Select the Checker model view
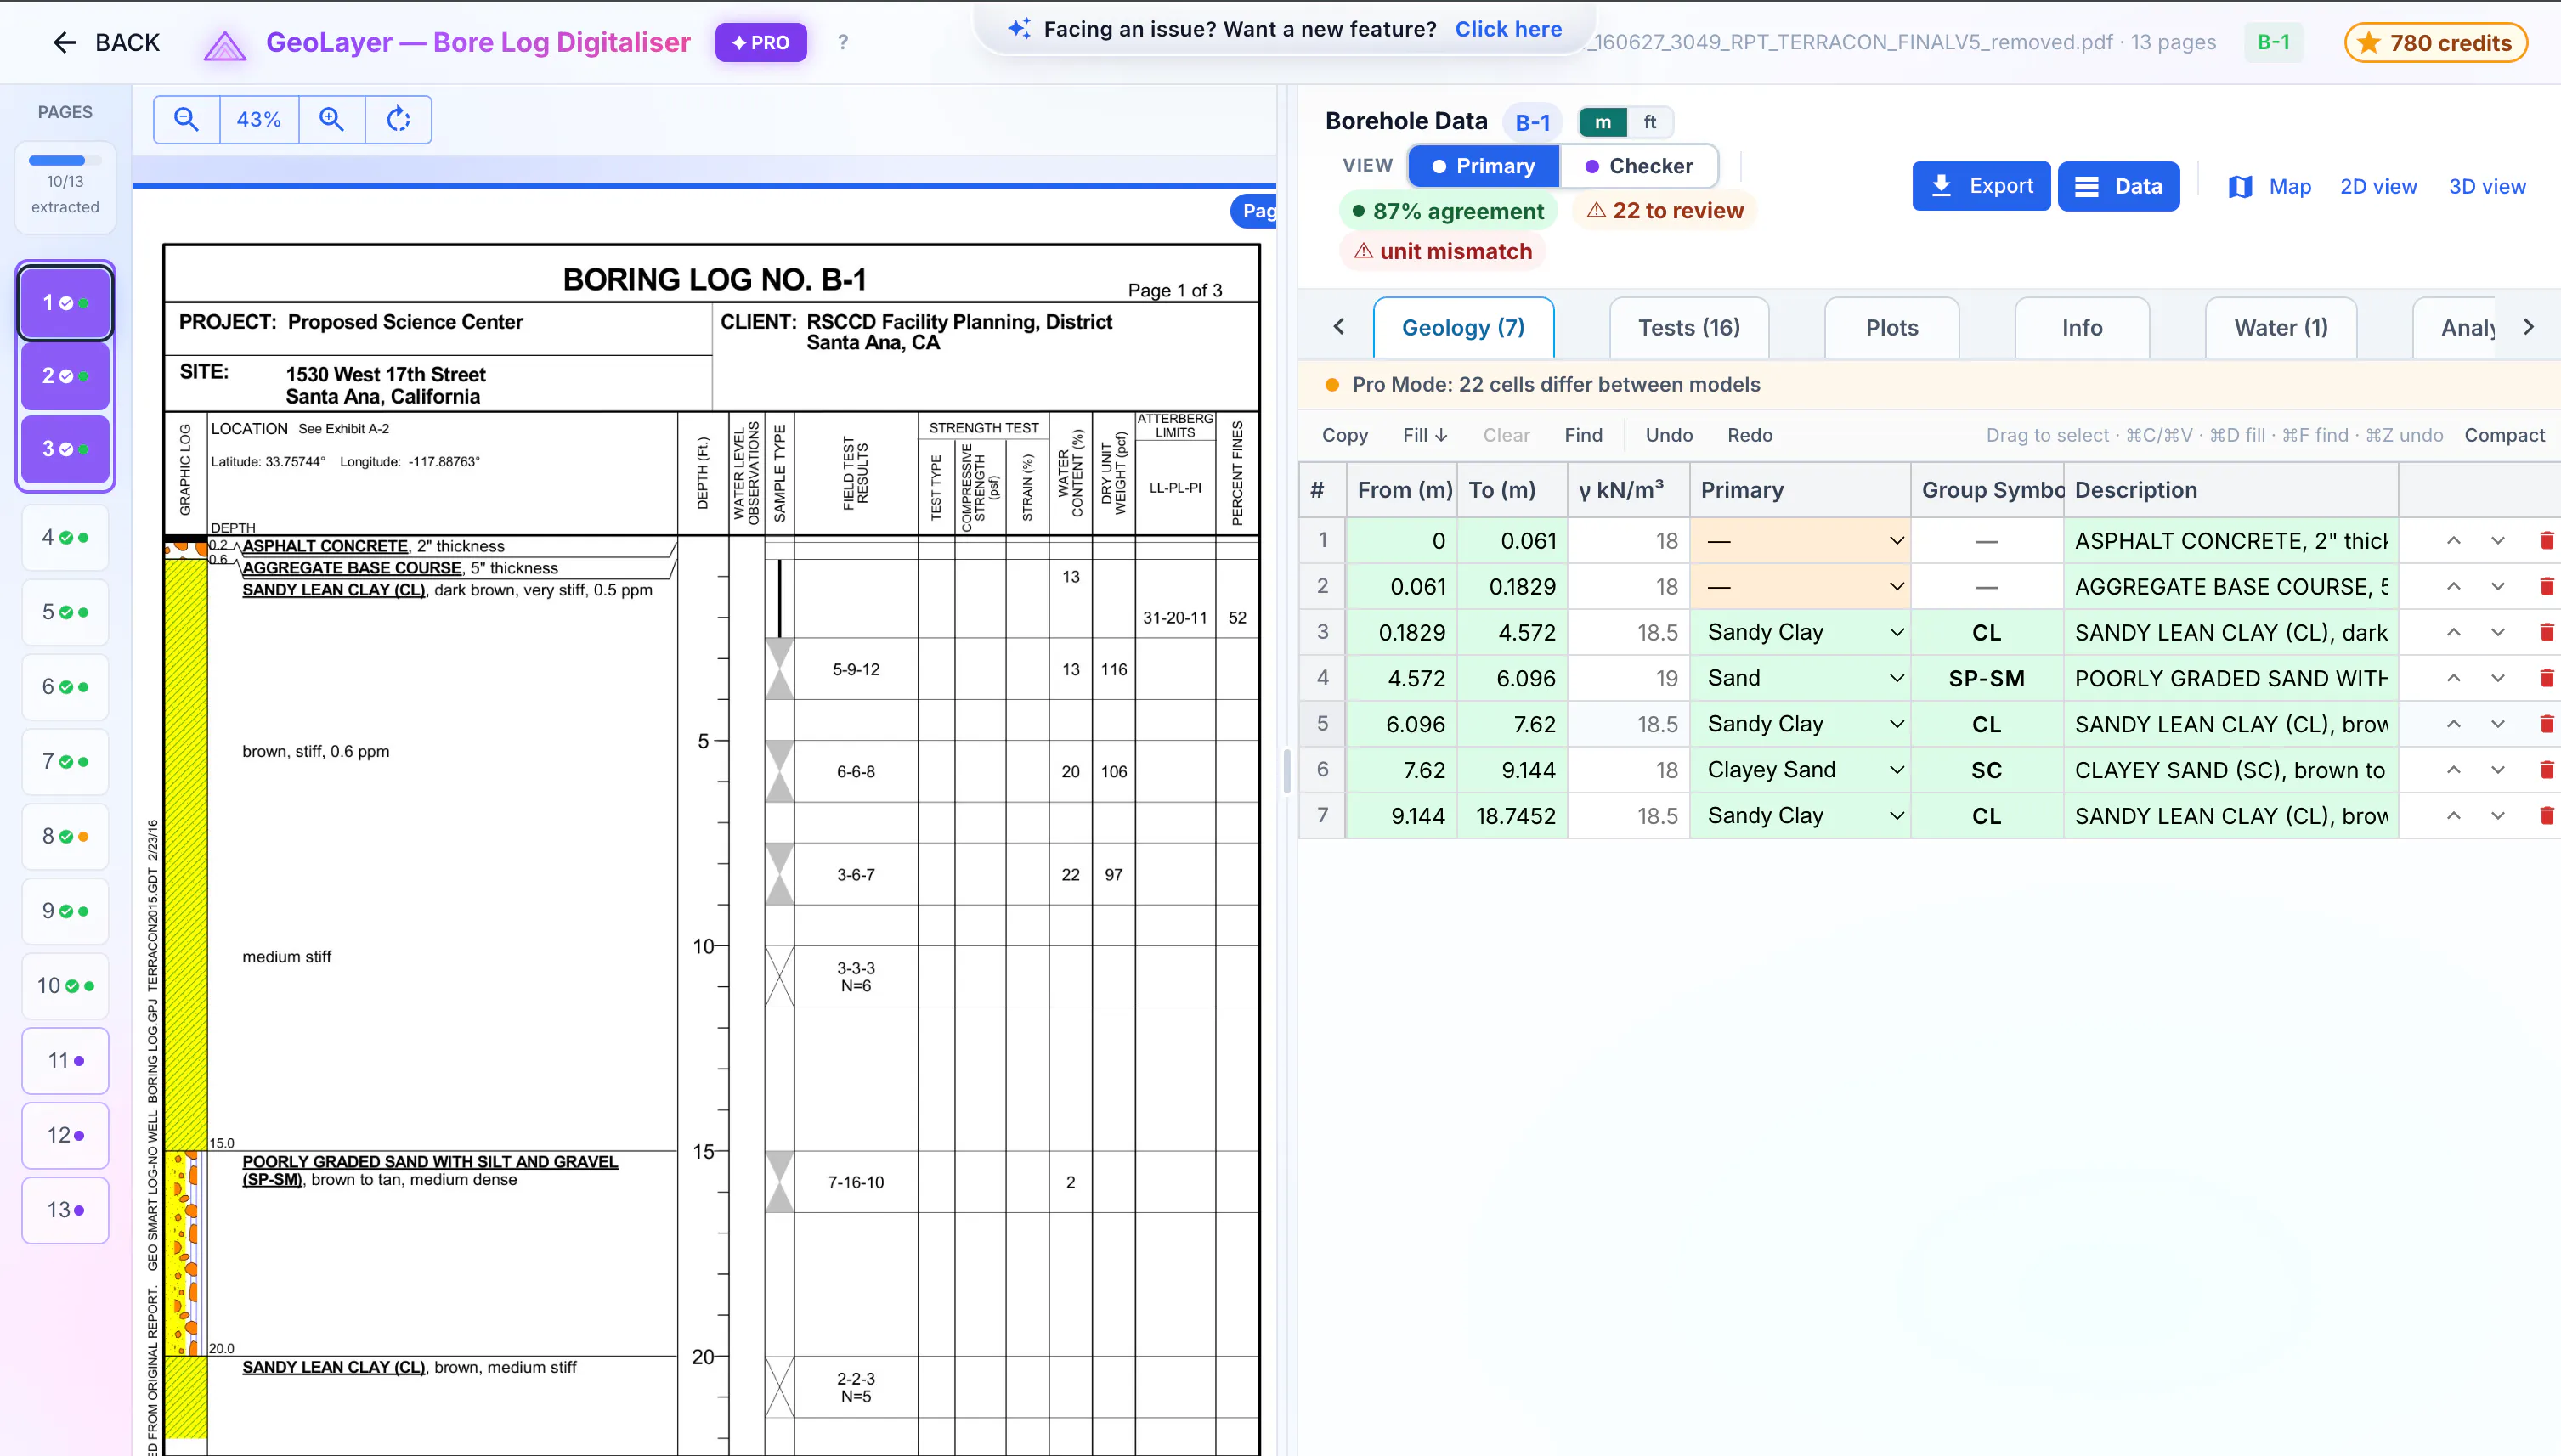 tap(1638, 166)
